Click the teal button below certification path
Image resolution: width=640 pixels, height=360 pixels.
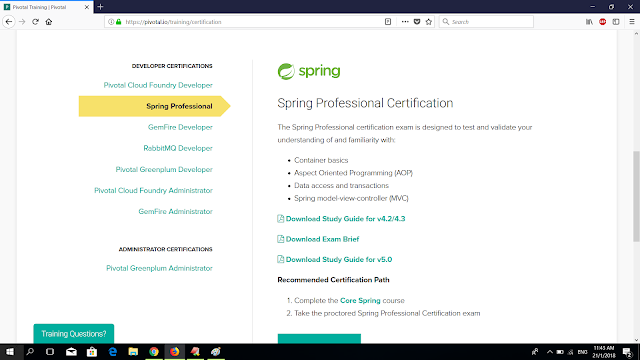click(319, 339)
